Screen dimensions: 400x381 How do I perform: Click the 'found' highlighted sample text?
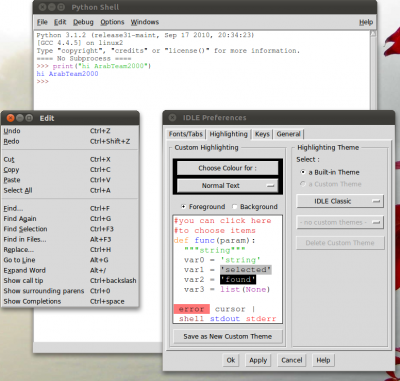coord(238,279)
